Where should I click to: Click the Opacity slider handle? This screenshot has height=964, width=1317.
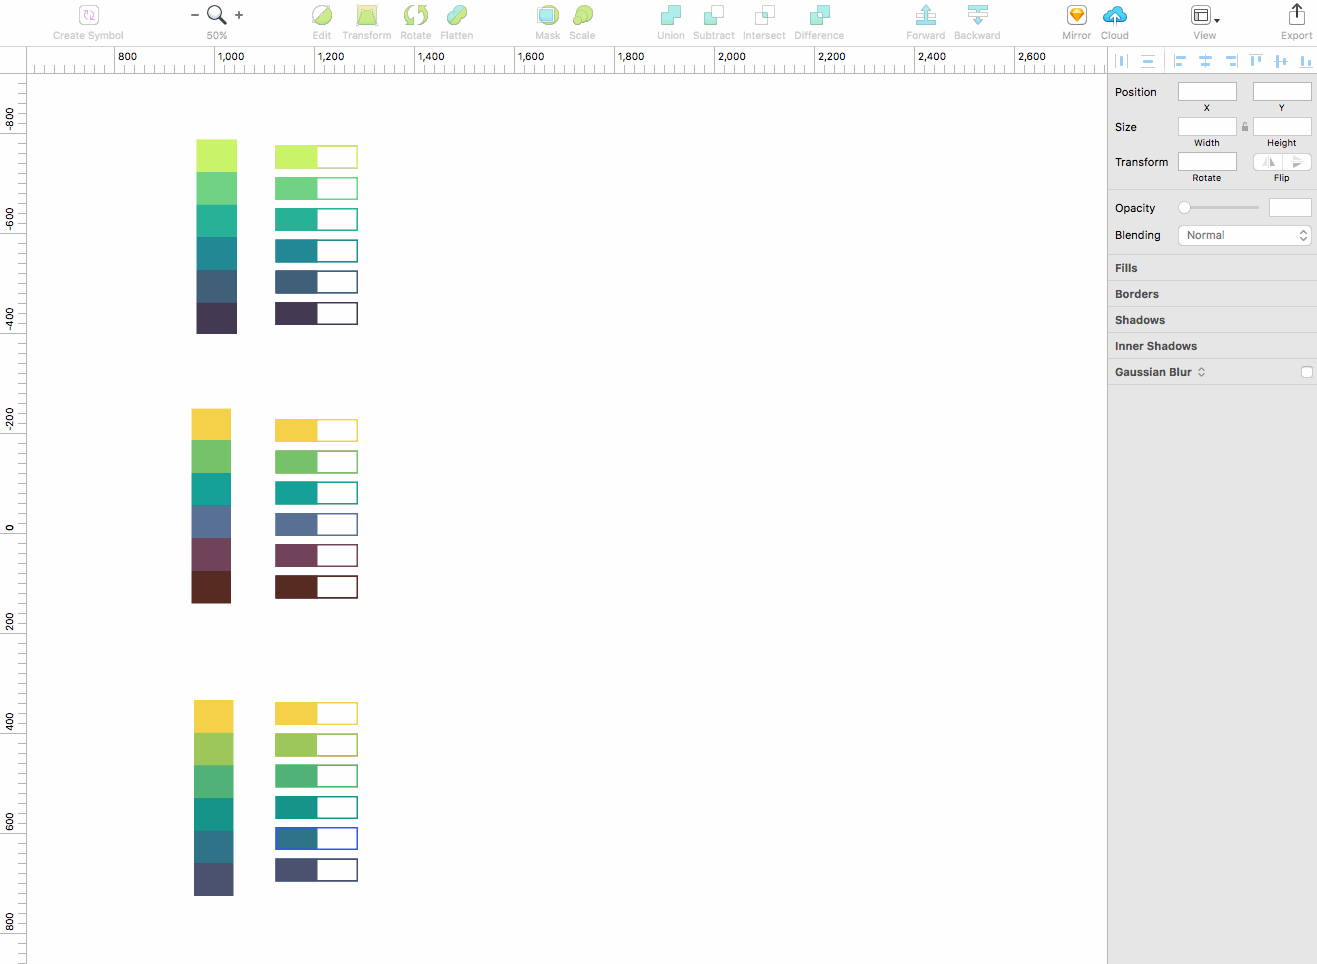pyautogui.click(x=1184, y=208)
